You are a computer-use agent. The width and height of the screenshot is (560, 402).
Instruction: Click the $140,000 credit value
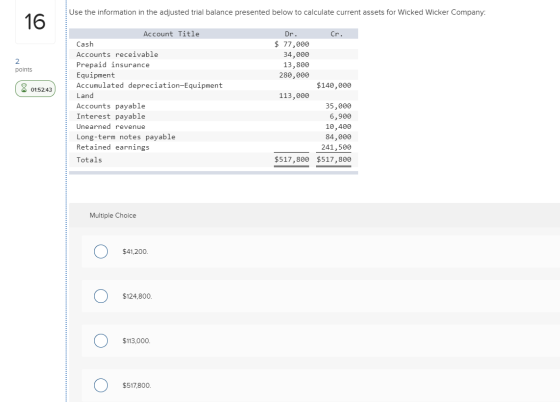[x=334, y=86]
